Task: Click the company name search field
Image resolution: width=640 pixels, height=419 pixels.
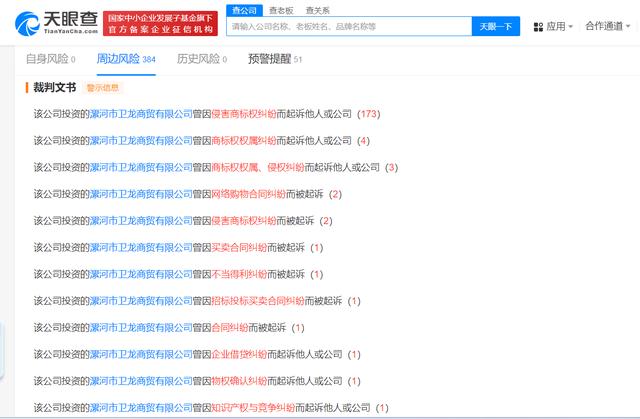Action: [x=349, y=27]
